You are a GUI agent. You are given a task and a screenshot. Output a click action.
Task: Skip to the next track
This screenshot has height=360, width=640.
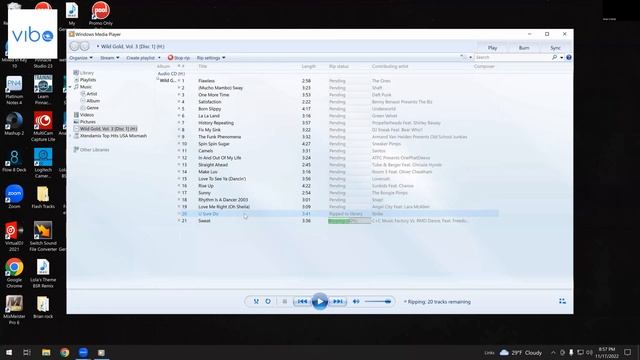tap(338, 302)
